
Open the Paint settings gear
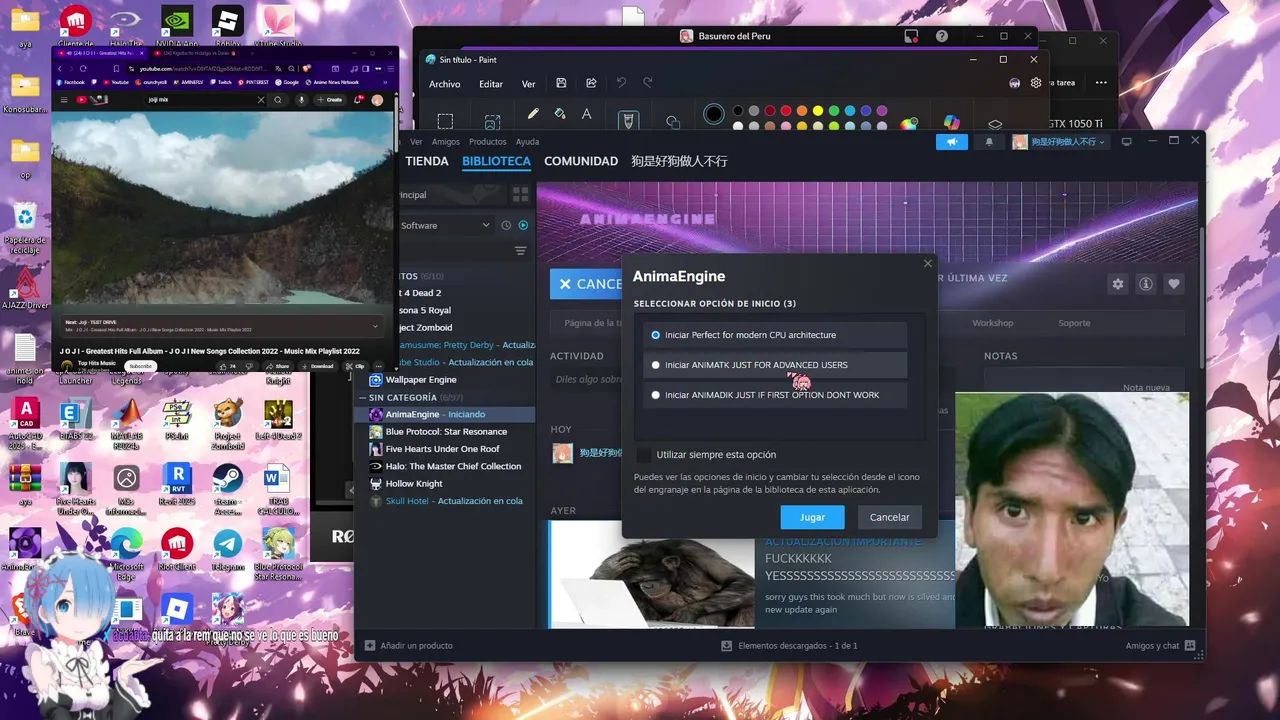(x=1036, y=83)
